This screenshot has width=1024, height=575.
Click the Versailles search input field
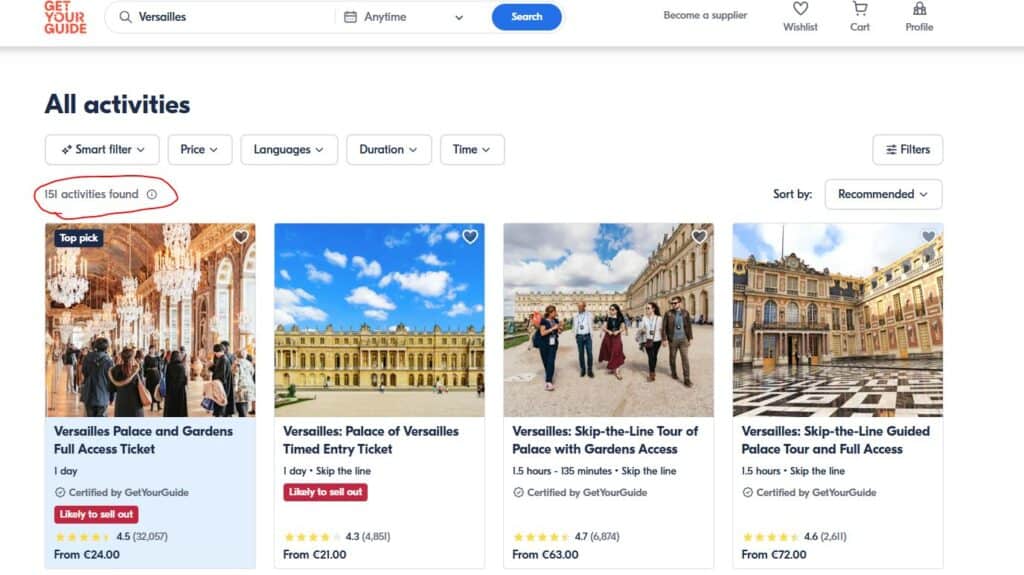click(230, 17)
